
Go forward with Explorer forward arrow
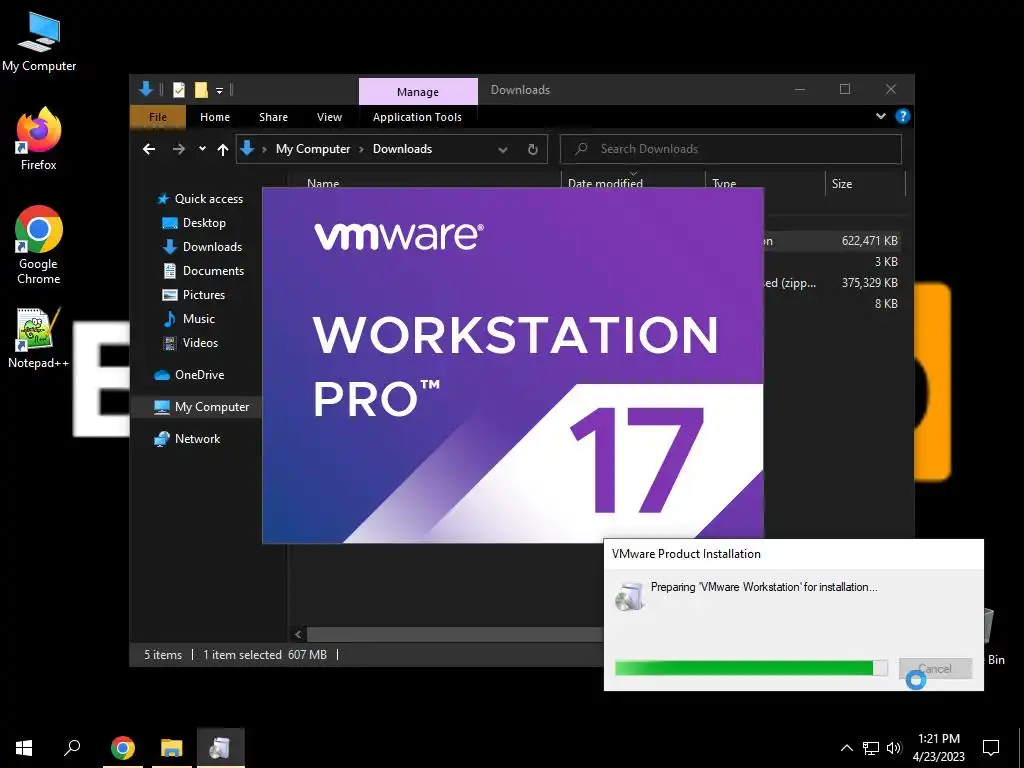pos(178,150)
